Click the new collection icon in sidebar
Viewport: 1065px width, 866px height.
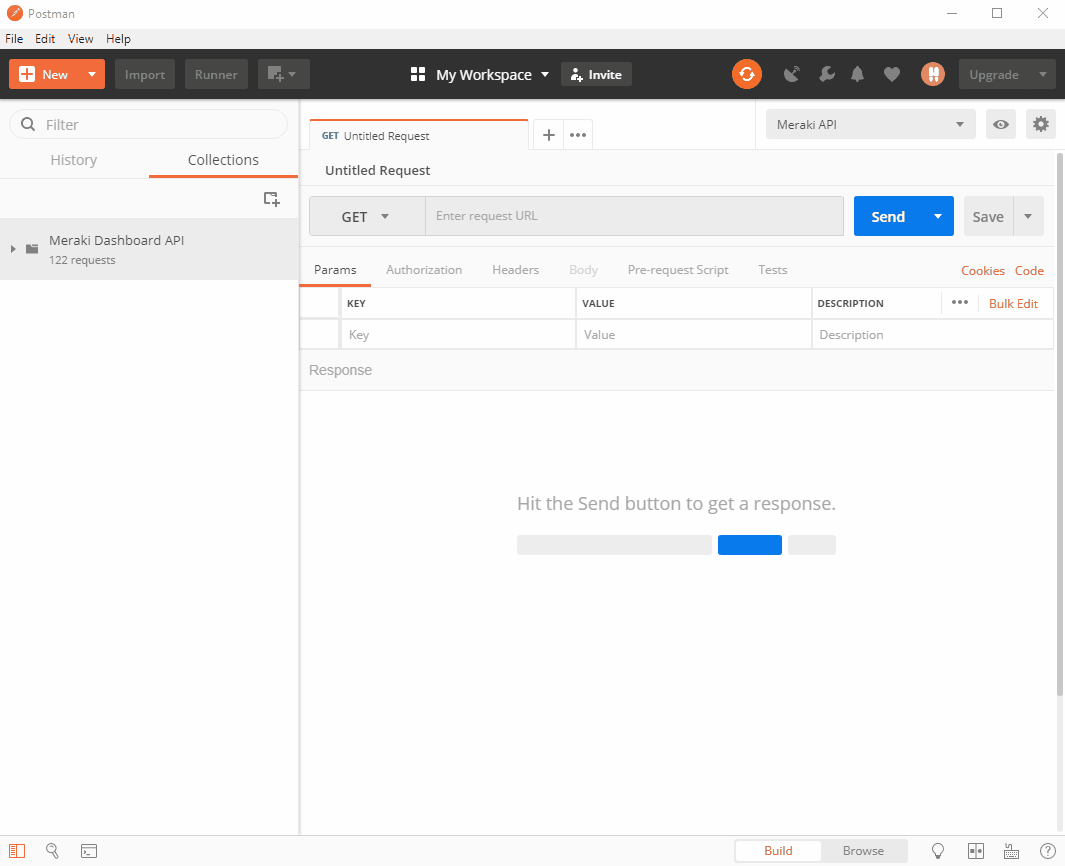click(x=271, y=199)
